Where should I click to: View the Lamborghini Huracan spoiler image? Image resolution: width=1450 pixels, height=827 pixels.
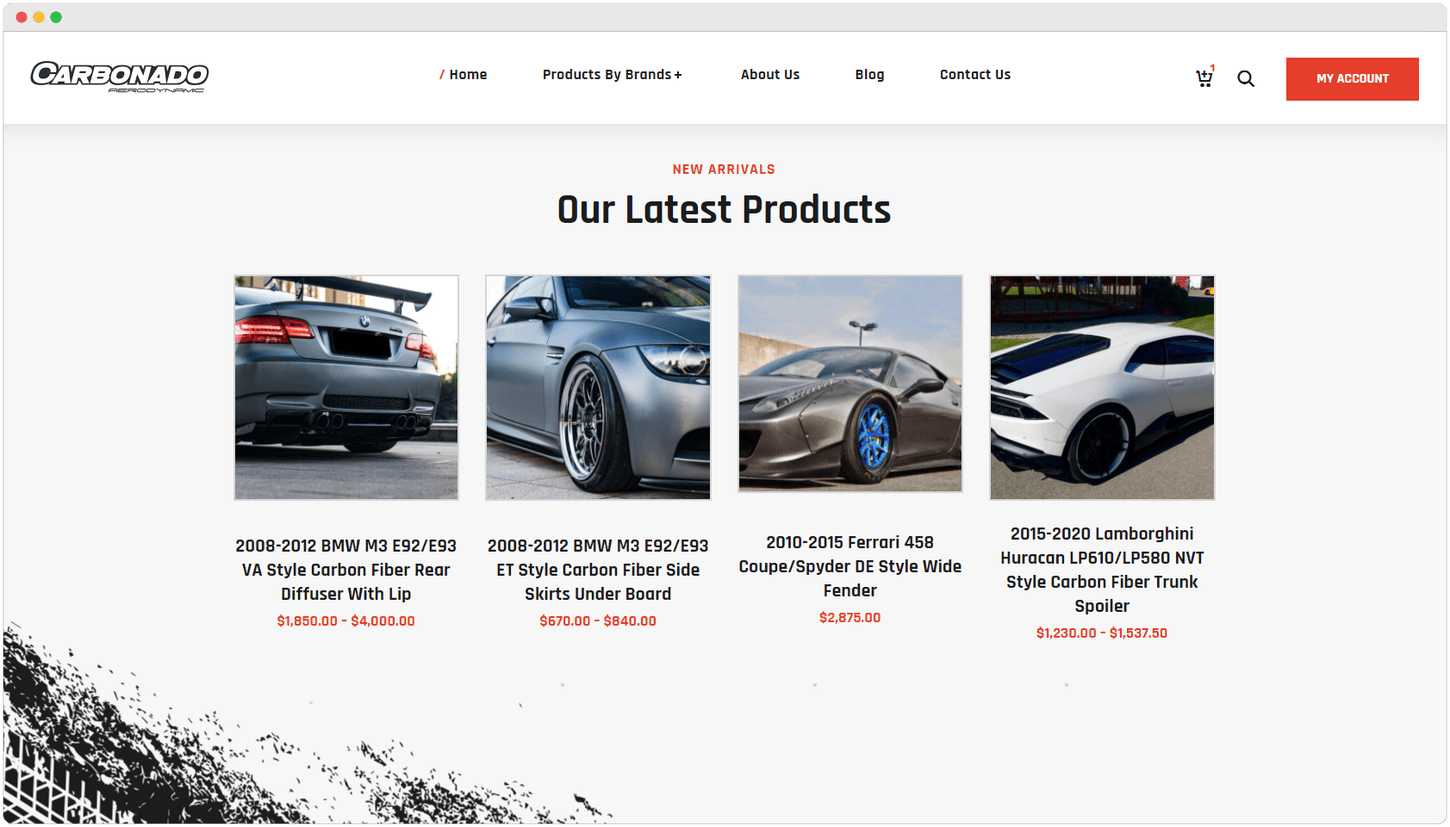point(1102,388)
